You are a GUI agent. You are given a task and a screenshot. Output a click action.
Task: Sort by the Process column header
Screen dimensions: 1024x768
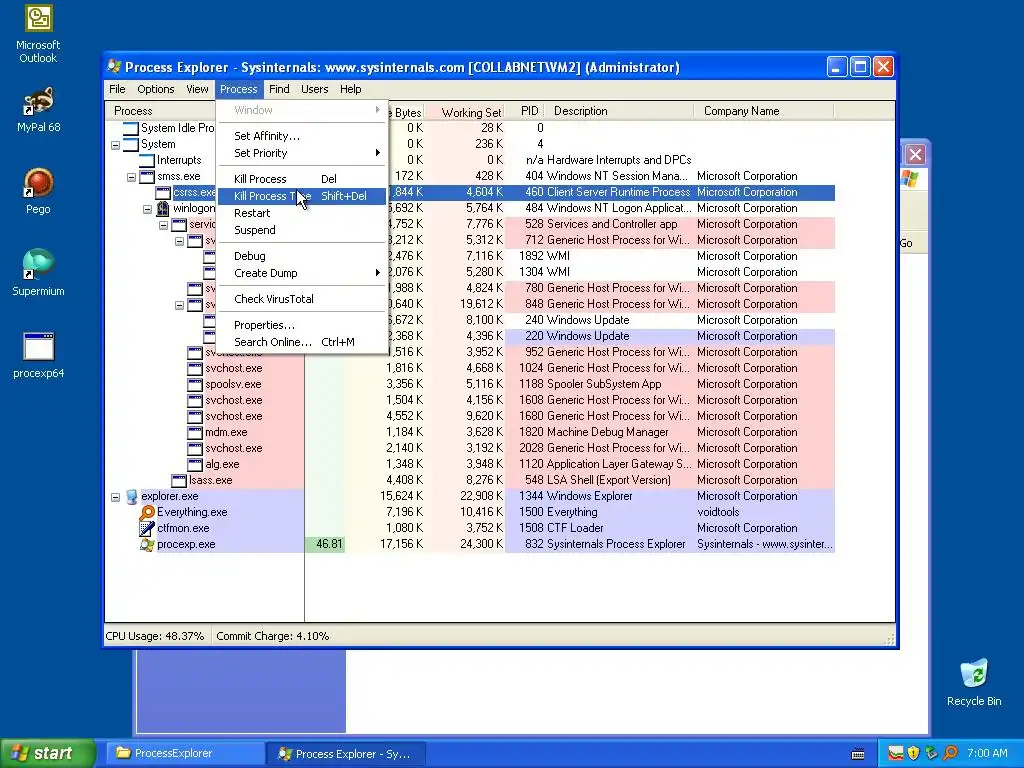click(x=161, y=111)
